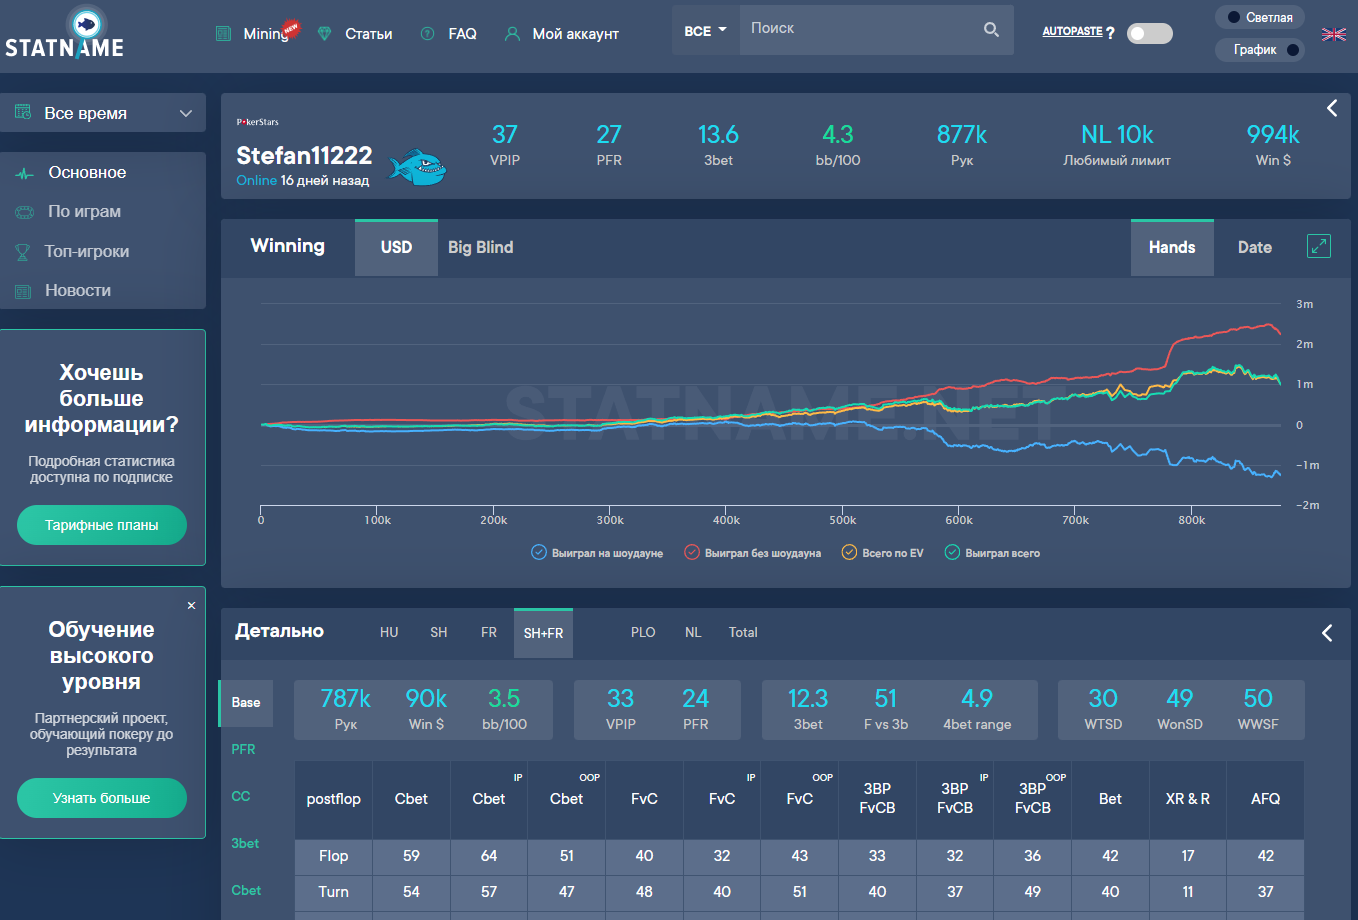Collapse the player summary panel

click(1332, 108)
